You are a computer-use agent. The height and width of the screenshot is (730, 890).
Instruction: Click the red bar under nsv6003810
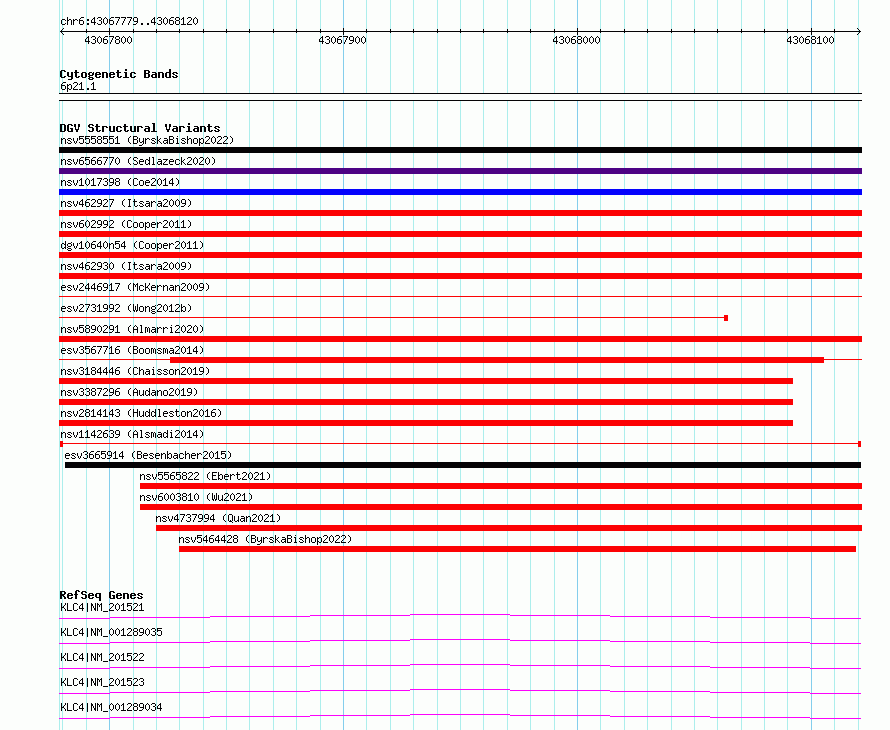coord(501,507)
